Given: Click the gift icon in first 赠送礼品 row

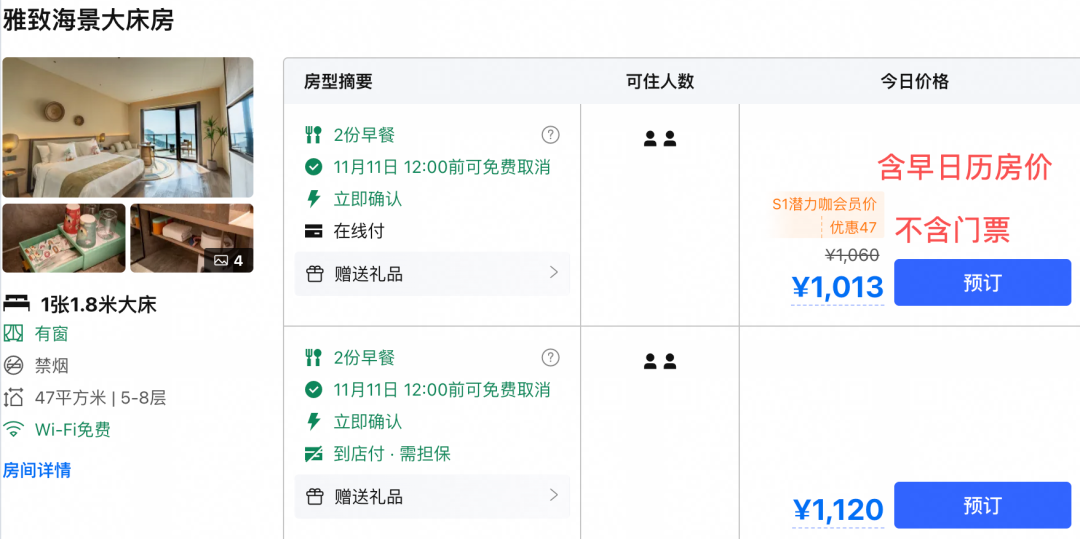Looking at the screenshot, I should [x=314, y=274].
